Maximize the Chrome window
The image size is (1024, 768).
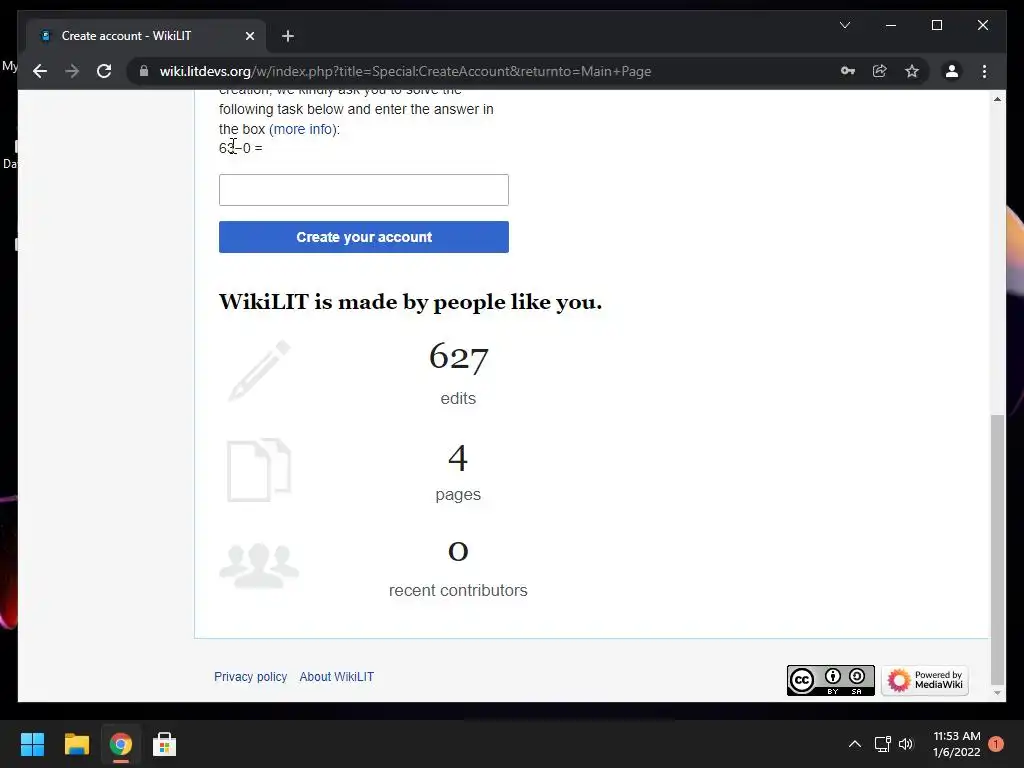936,25
